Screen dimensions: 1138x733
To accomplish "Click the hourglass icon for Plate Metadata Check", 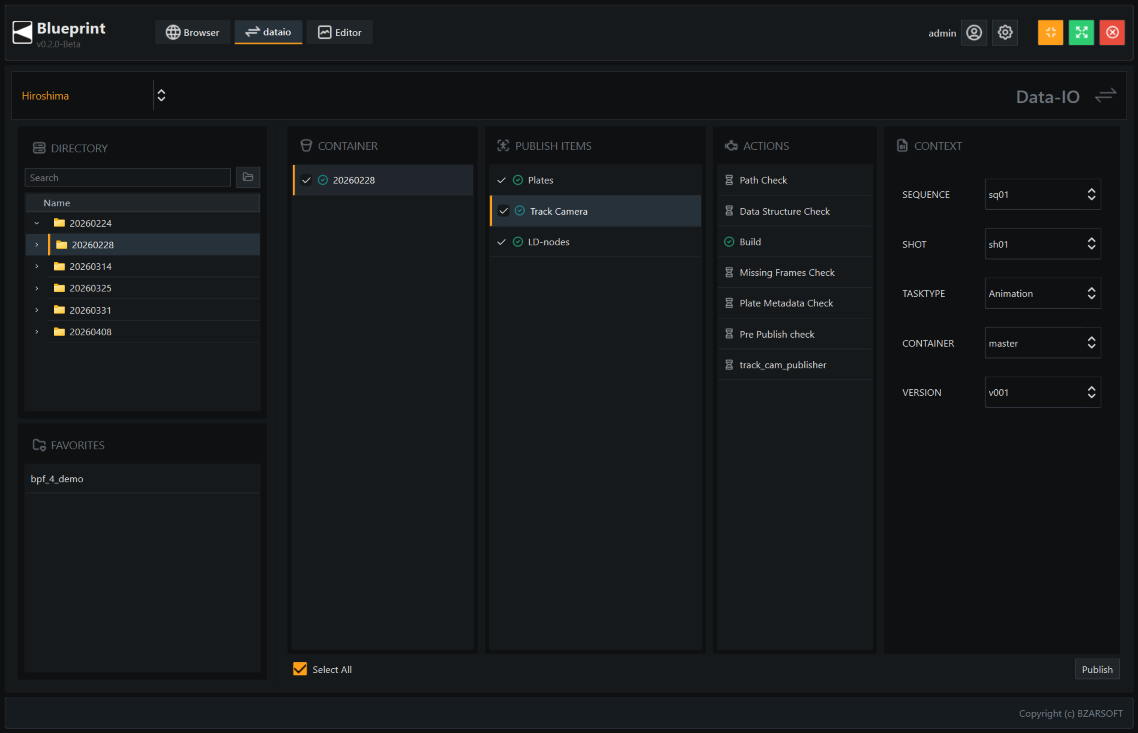I will coord(729,303).
